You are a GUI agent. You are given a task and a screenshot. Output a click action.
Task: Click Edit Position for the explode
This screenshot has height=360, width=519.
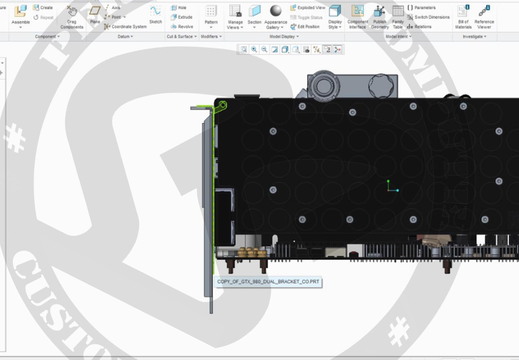tap(305, 26)
